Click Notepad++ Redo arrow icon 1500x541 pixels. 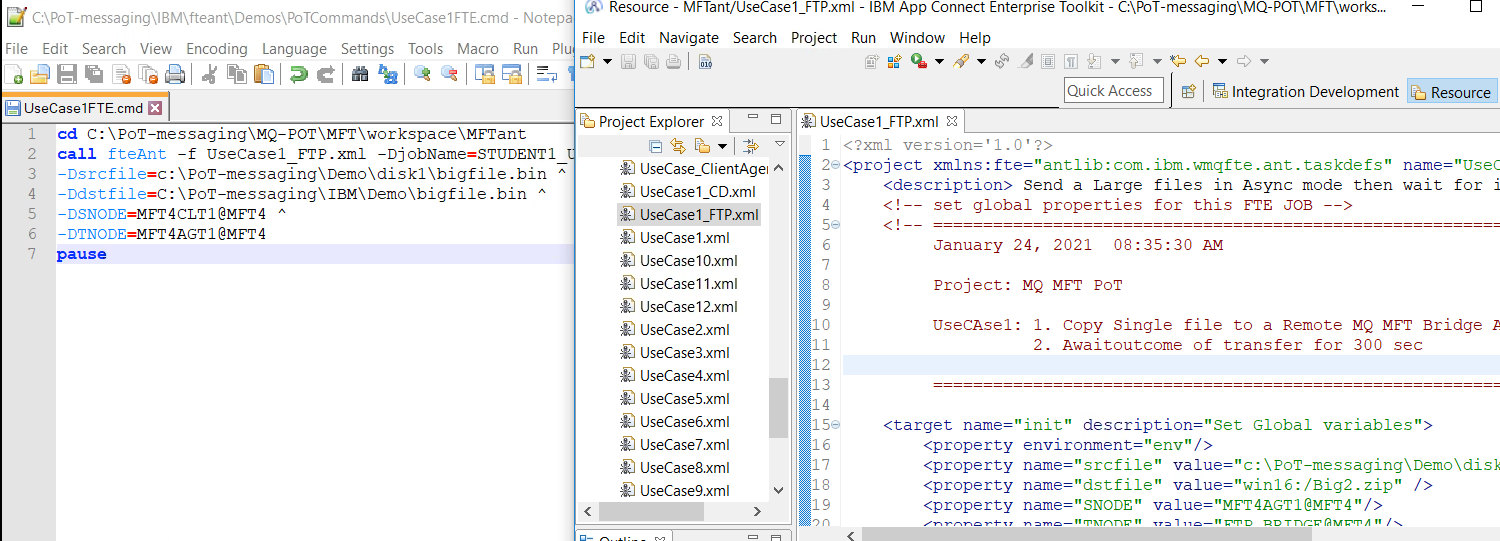coord(325,74)
